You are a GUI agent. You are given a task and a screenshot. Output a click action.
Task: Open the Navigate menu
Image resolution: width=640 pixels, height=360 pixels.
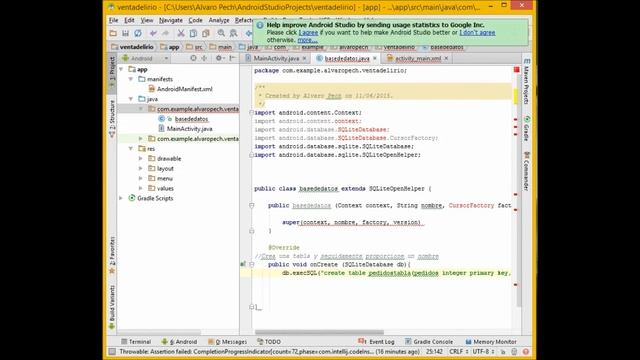point(171,20)
